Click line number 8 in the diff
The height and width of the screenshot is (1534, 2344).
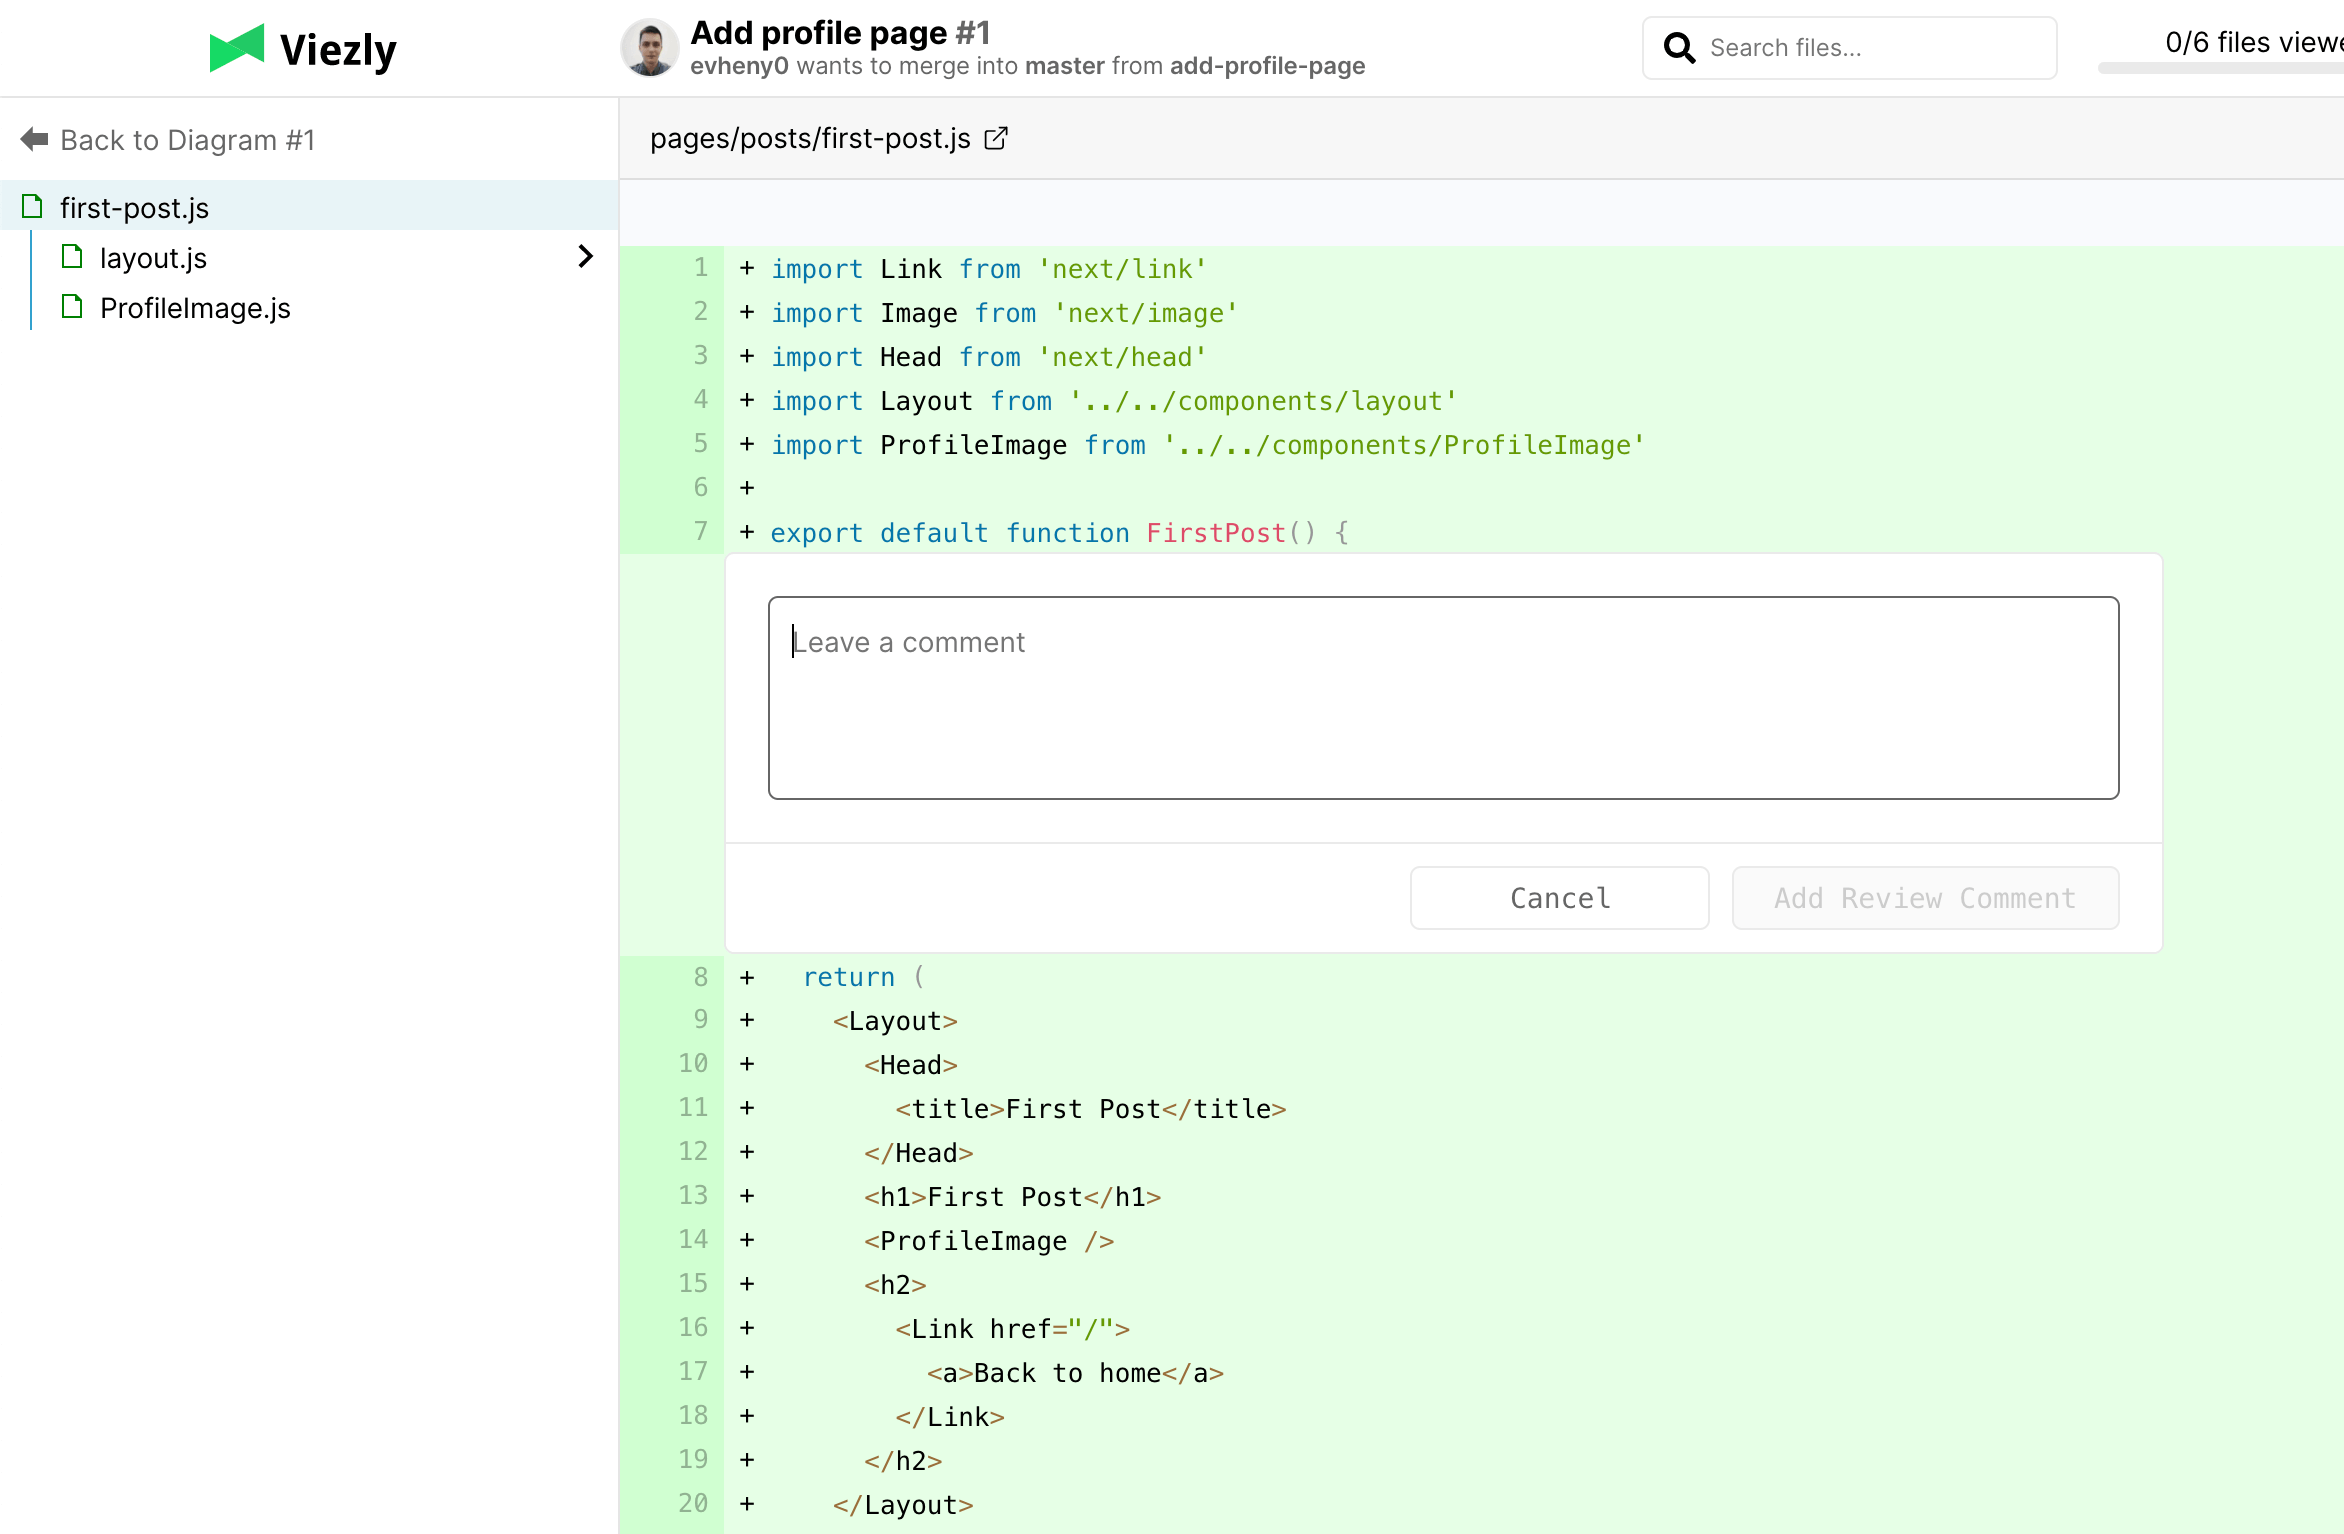[700, 977]
